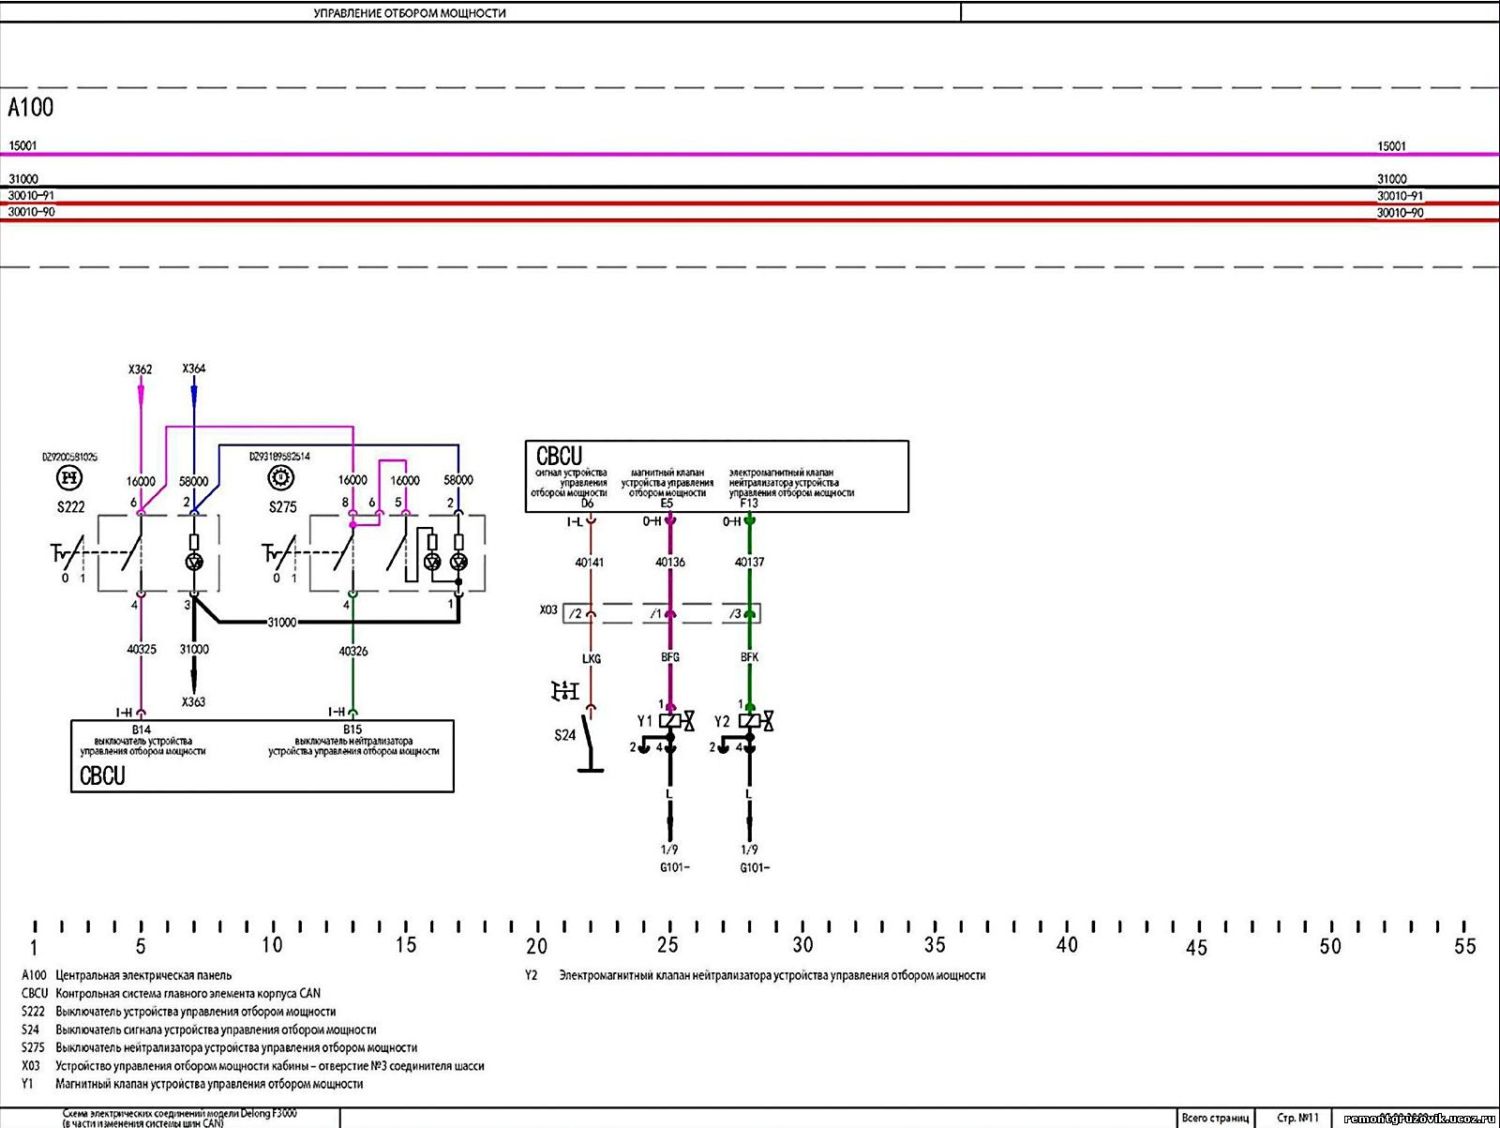Click wire label 40136 on purple line
Screen dimensions: 1500x1128
(670, 562)
